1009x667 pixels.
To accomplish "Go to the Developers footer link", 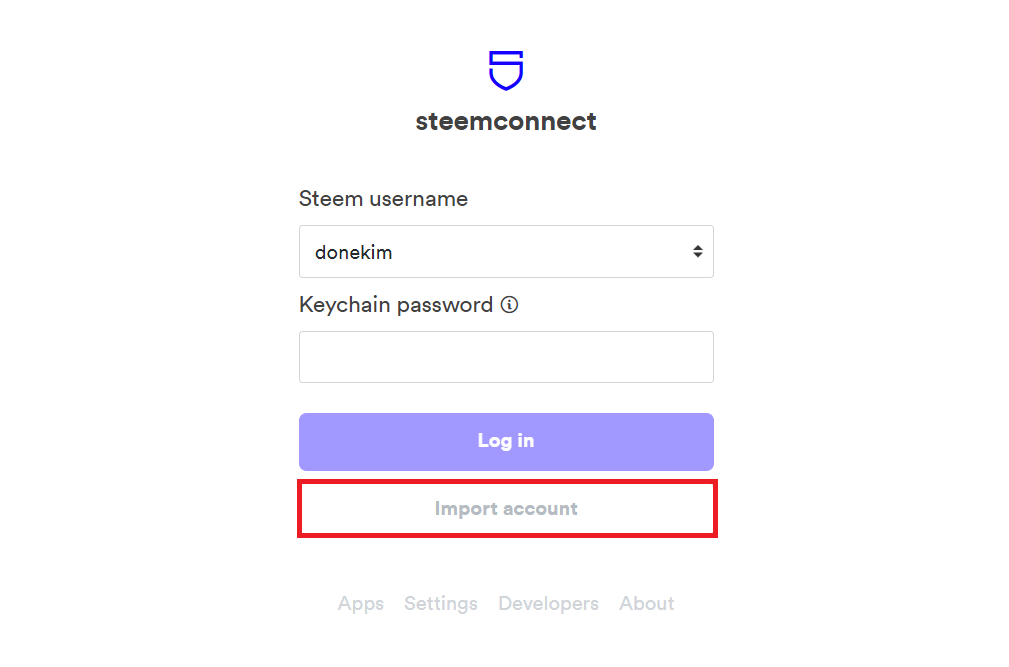I will [548, 604].
